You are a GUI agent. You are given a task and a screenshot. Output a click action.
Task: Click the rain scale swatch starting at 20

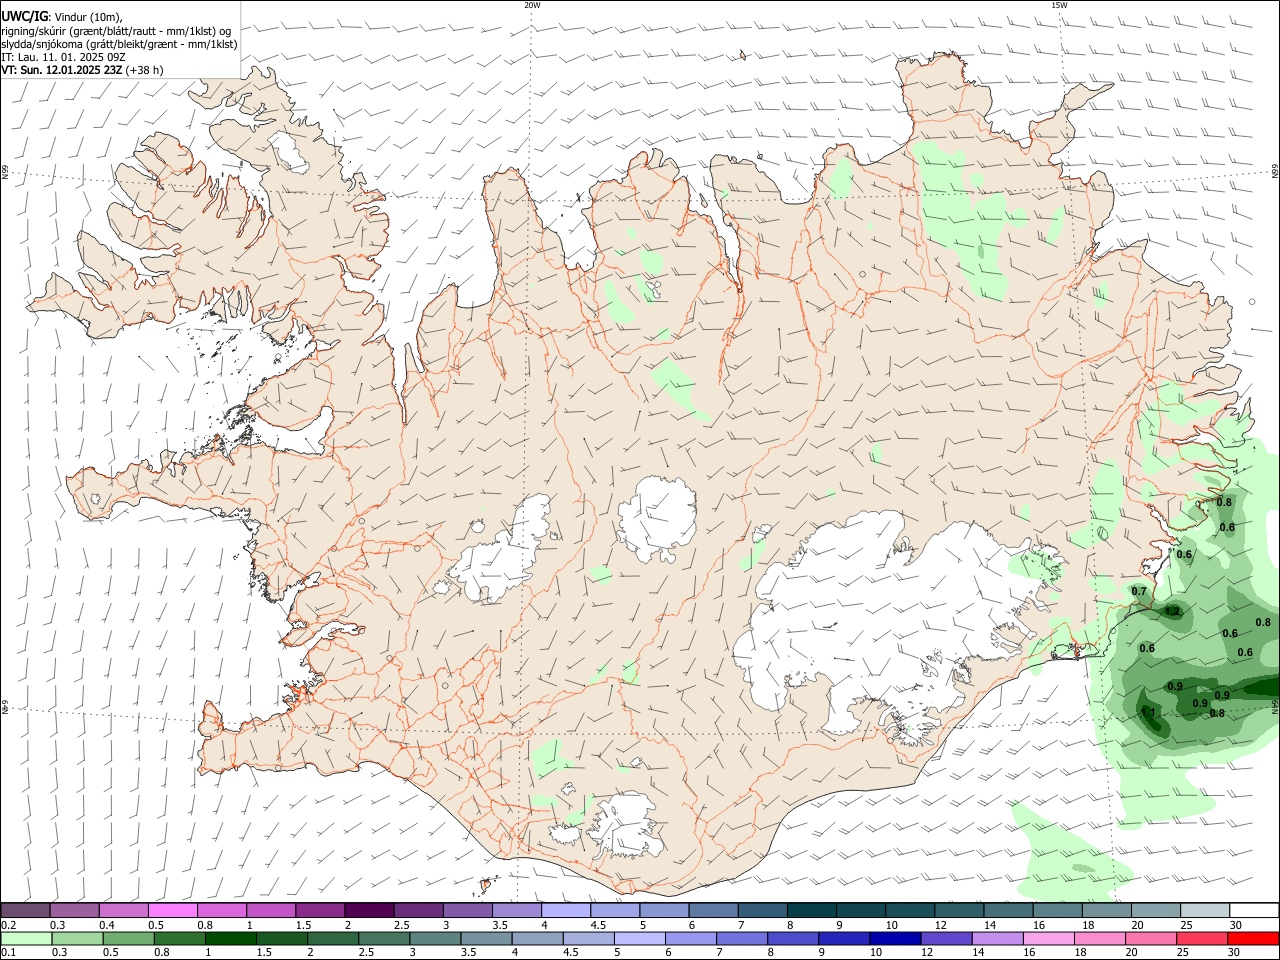(1149, 938)
